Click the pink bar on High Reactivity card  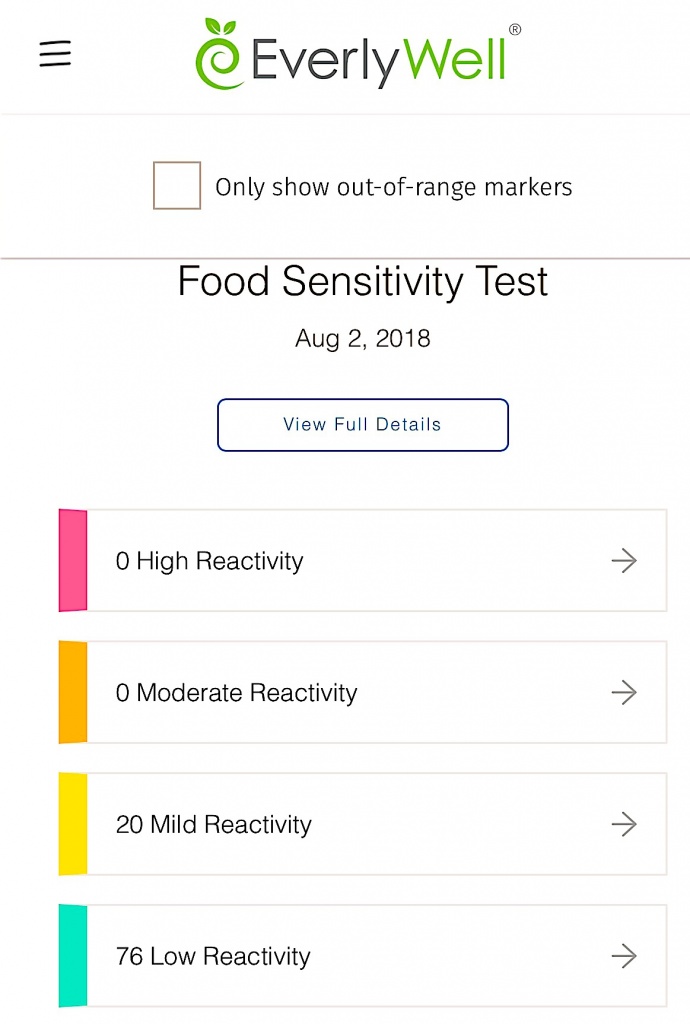click(73, 561)
